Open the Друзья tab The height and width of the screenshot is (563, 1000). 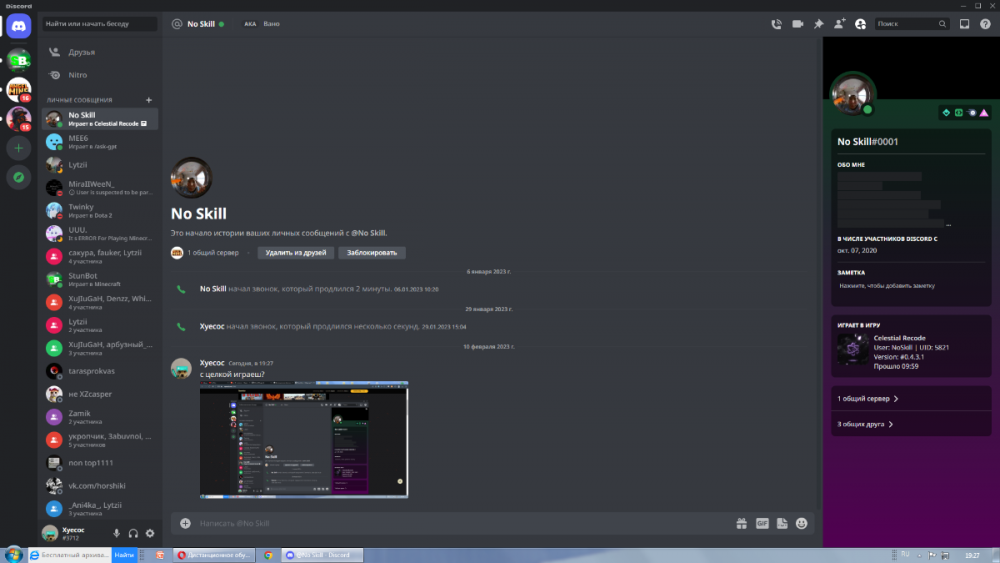coord(82,52)
